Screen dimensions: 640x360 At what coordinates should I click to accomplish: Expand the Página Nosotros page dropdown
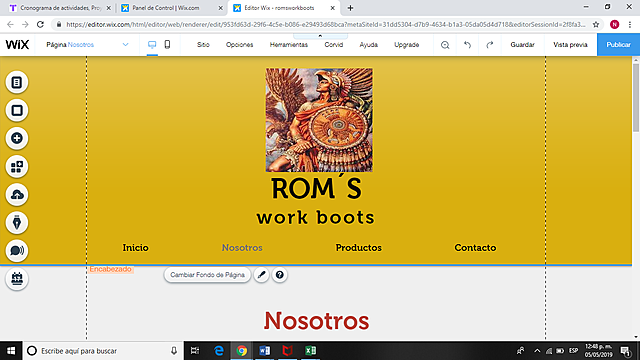coord(125,44)
